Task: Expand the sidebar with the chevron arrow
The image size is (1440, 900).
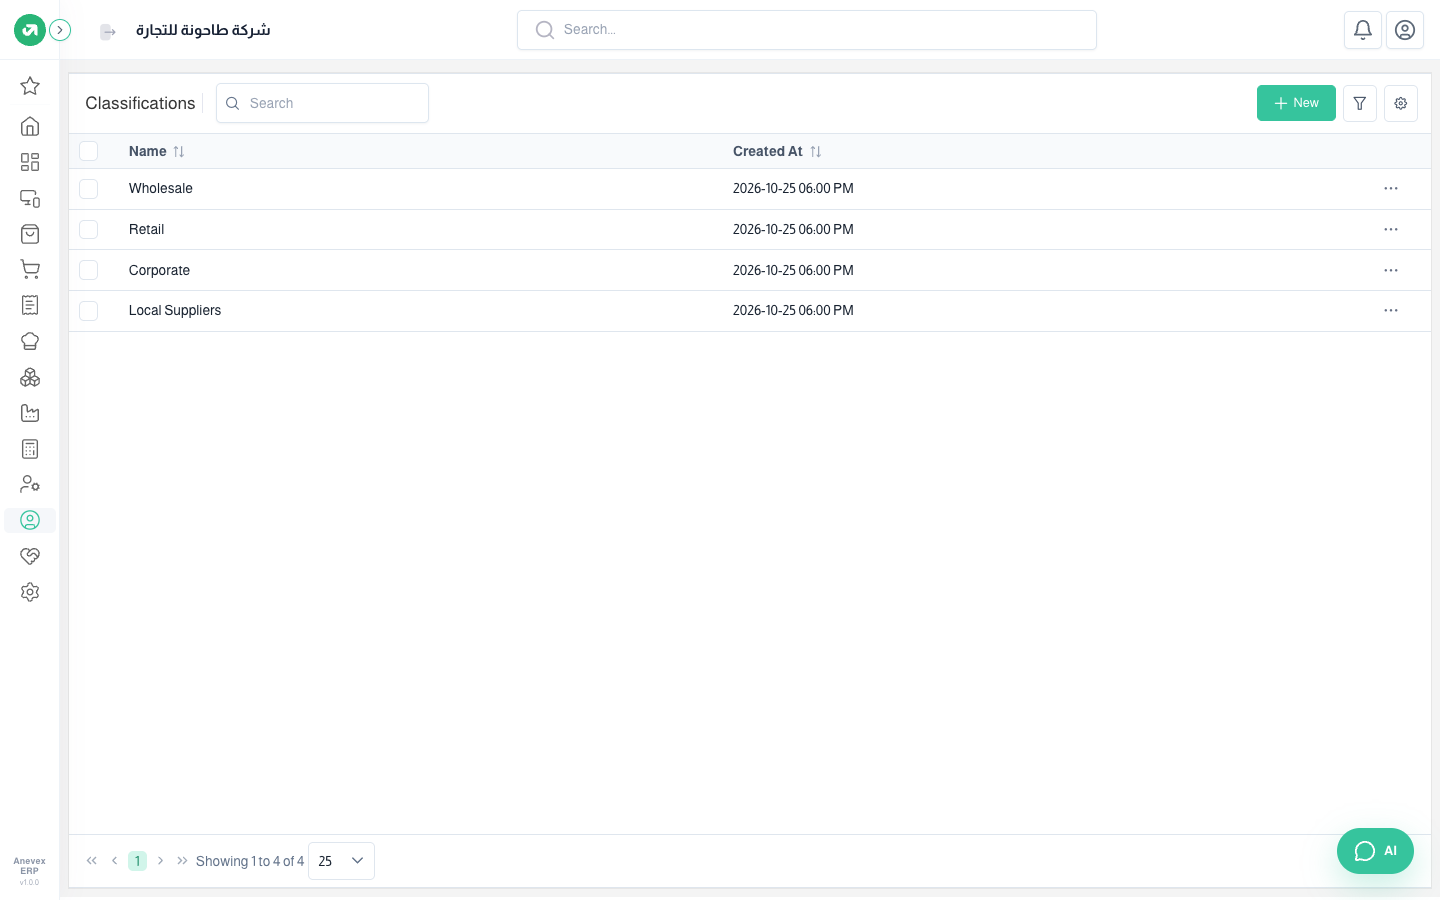Action: pos(60,30)
